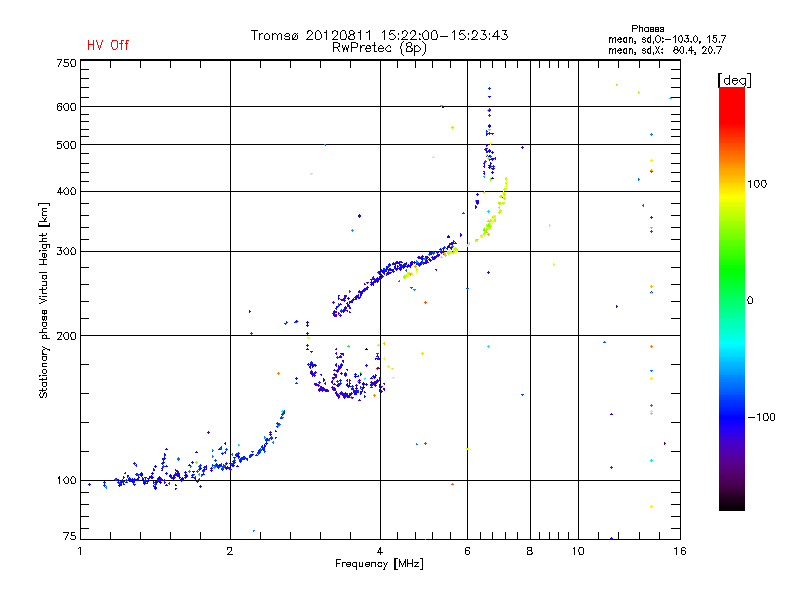Click x-axis tick label "4"

pyautogui.click(x=380, y=551)
